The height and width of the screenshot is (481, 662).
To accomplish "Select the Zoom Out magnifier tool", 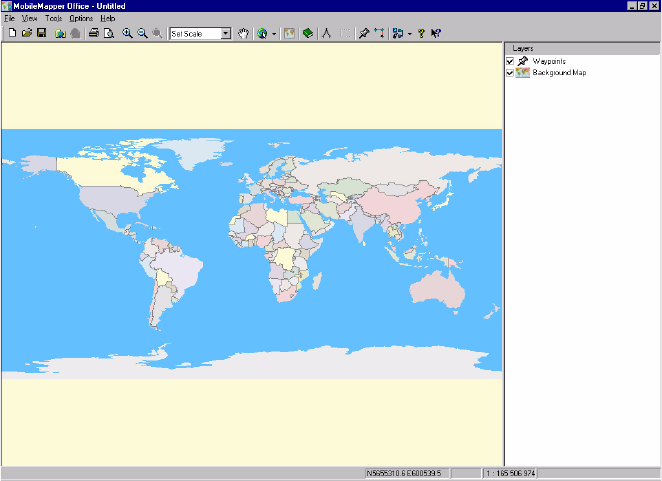I will click(142, 33).
